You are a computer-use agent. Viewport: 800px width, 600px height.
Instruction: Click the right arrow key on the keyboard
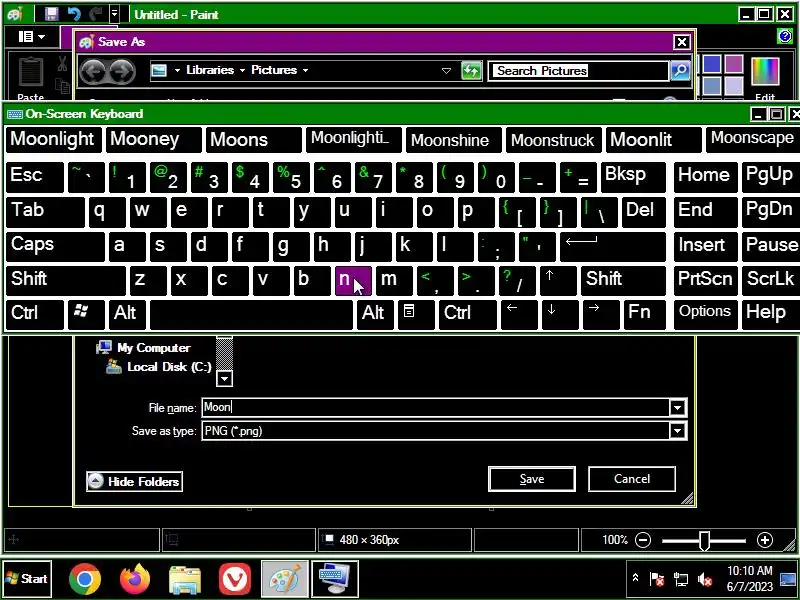pos(601,314)
